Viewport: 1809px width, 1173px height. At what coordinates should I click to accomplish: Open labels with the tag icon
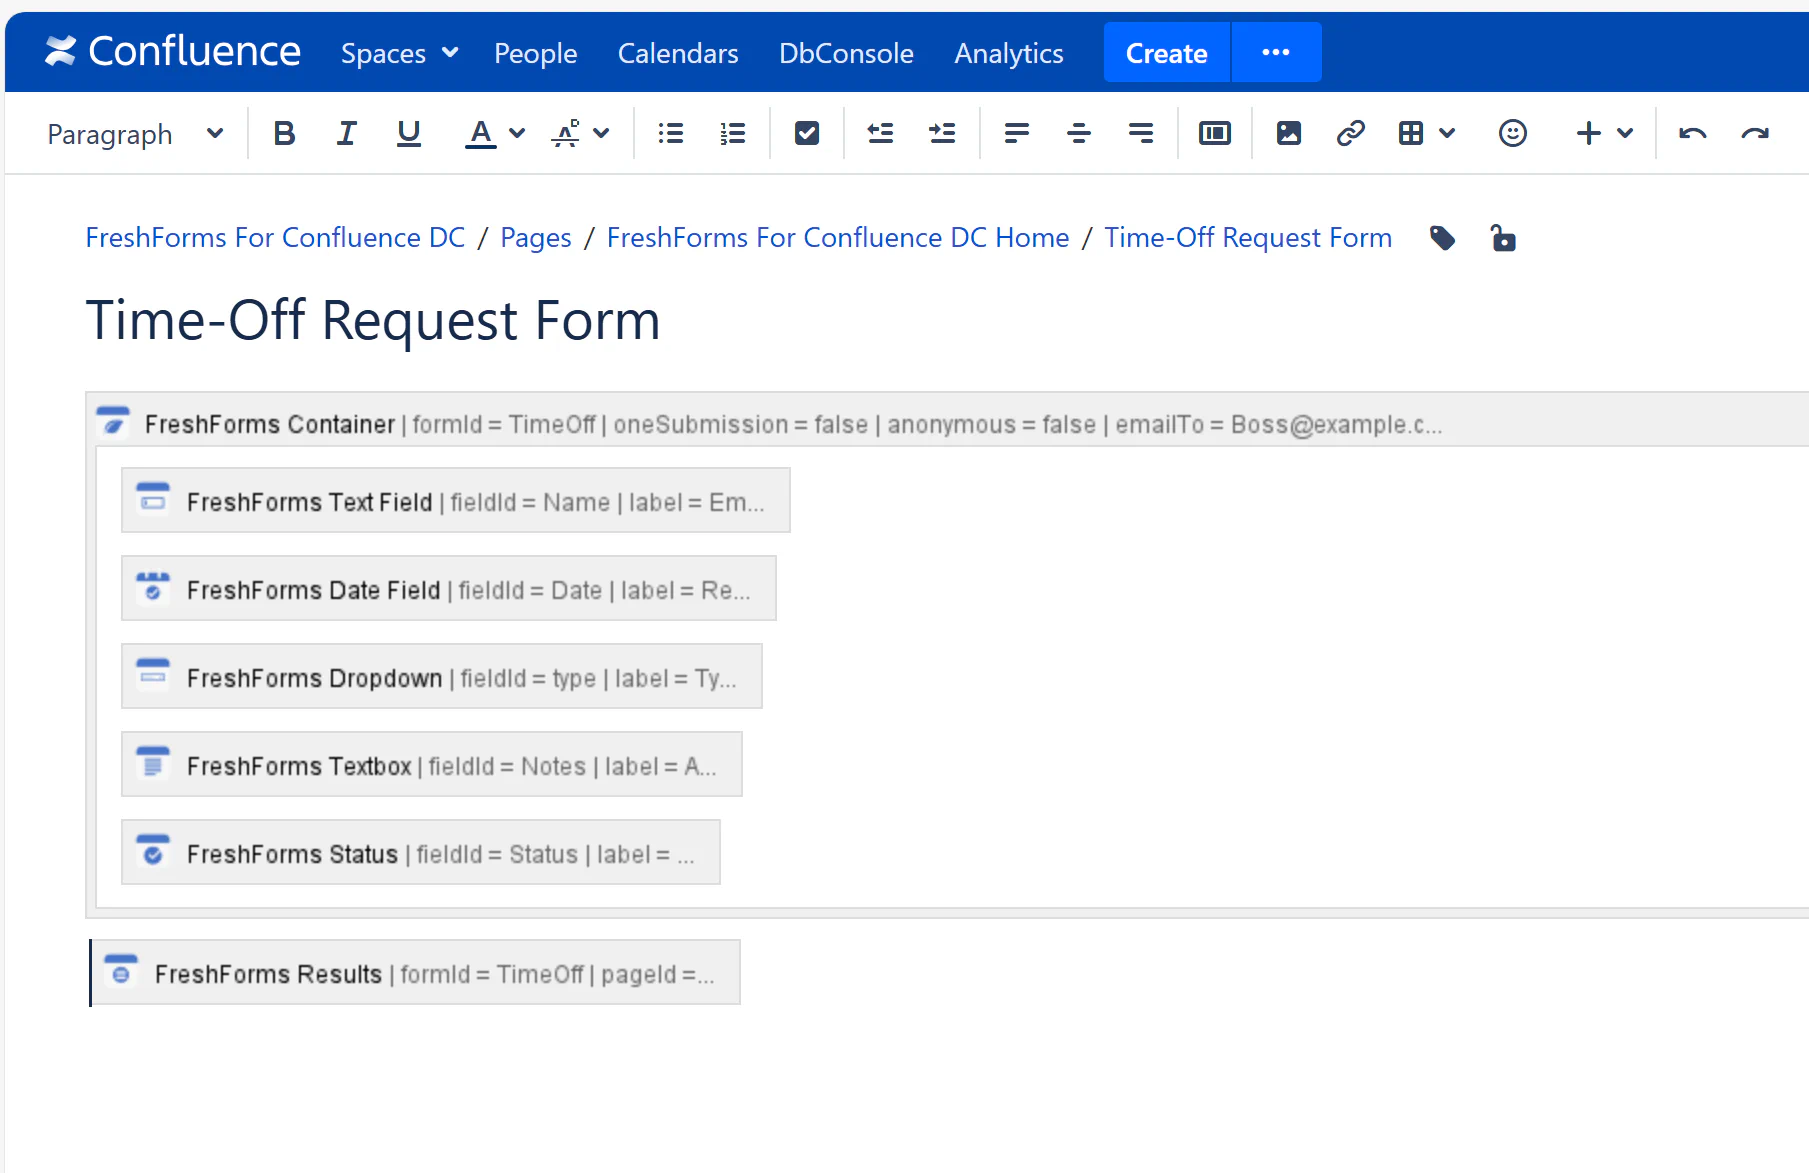click(x=1443, y=238)
